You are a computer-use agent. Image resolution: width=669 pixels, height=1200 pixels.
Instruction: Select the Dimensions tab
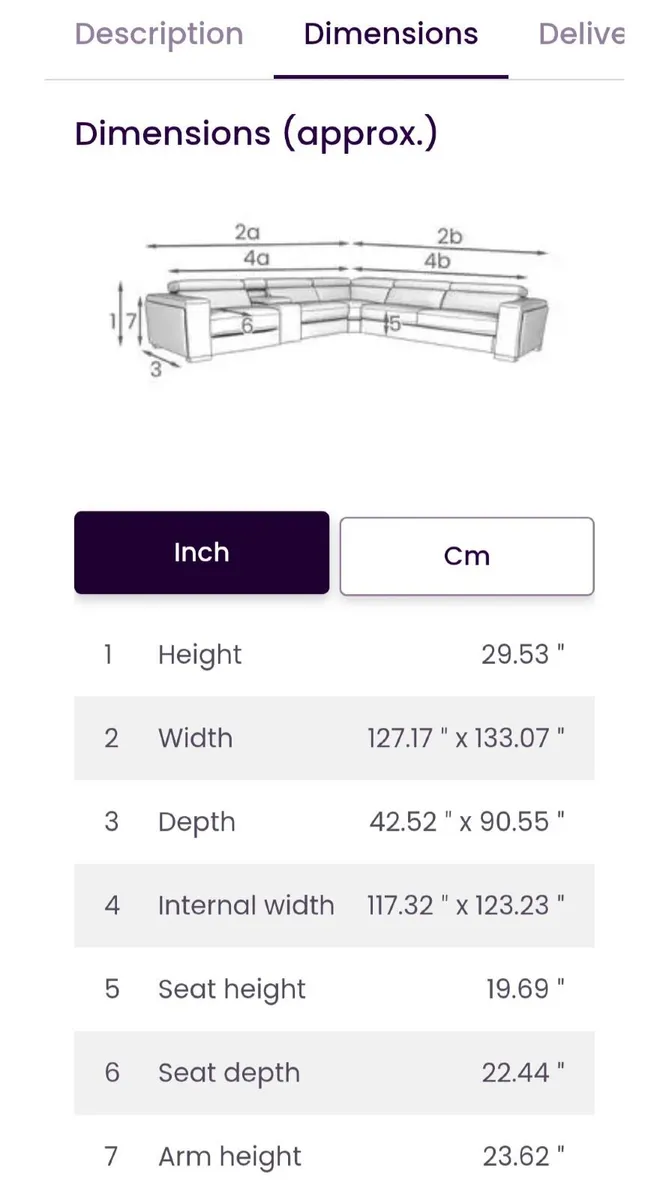[x=390, y=35]
